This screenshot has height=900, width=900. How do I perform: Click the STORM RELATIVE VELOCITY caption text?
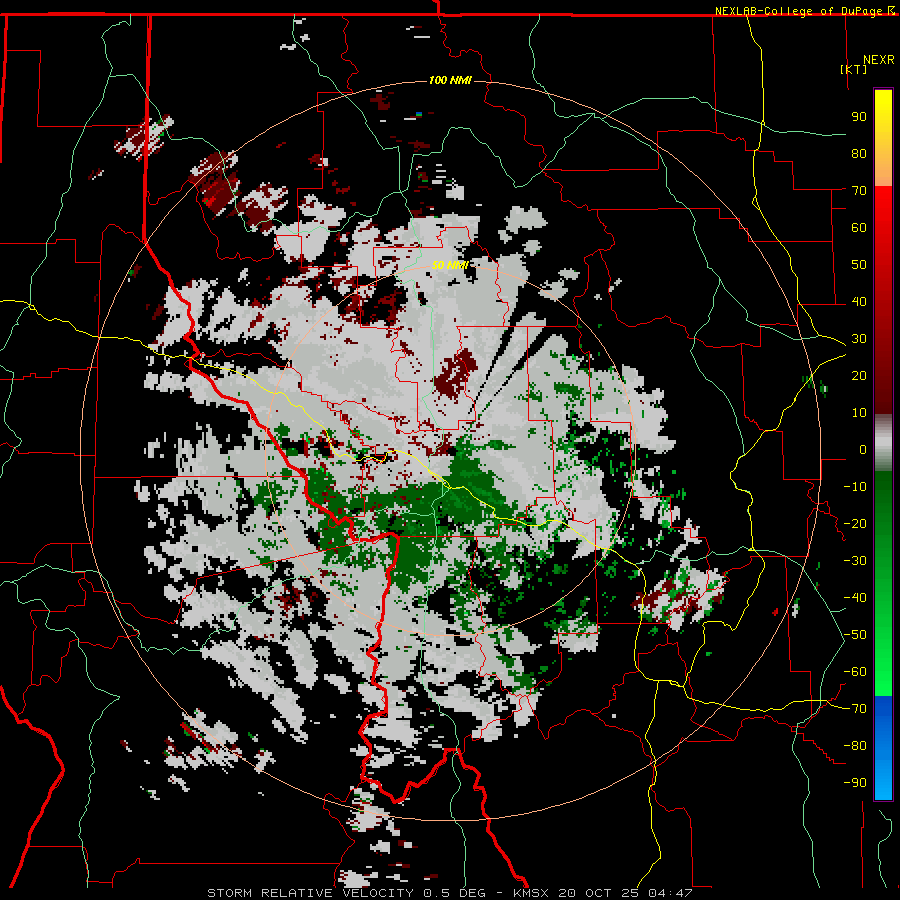point(310,893)
